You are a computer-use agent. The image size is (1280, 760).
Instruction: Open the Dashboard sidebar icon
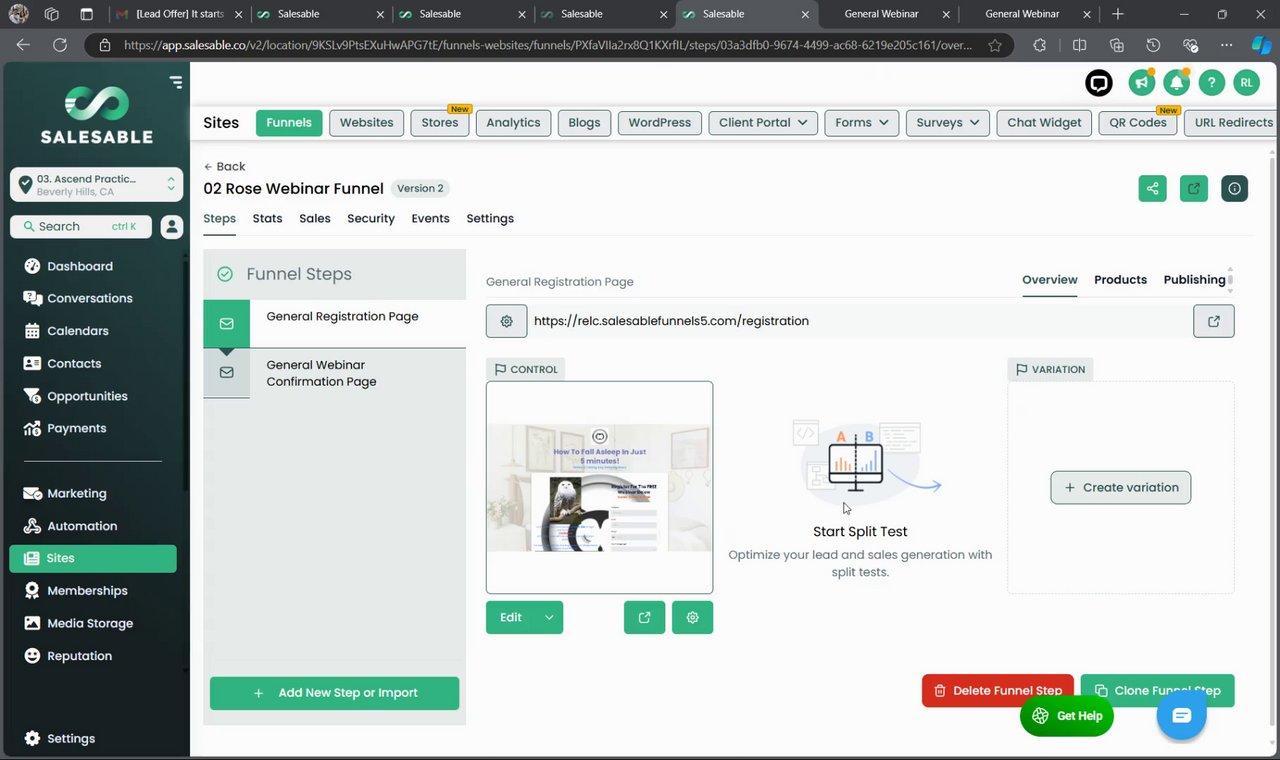[32, 266]
